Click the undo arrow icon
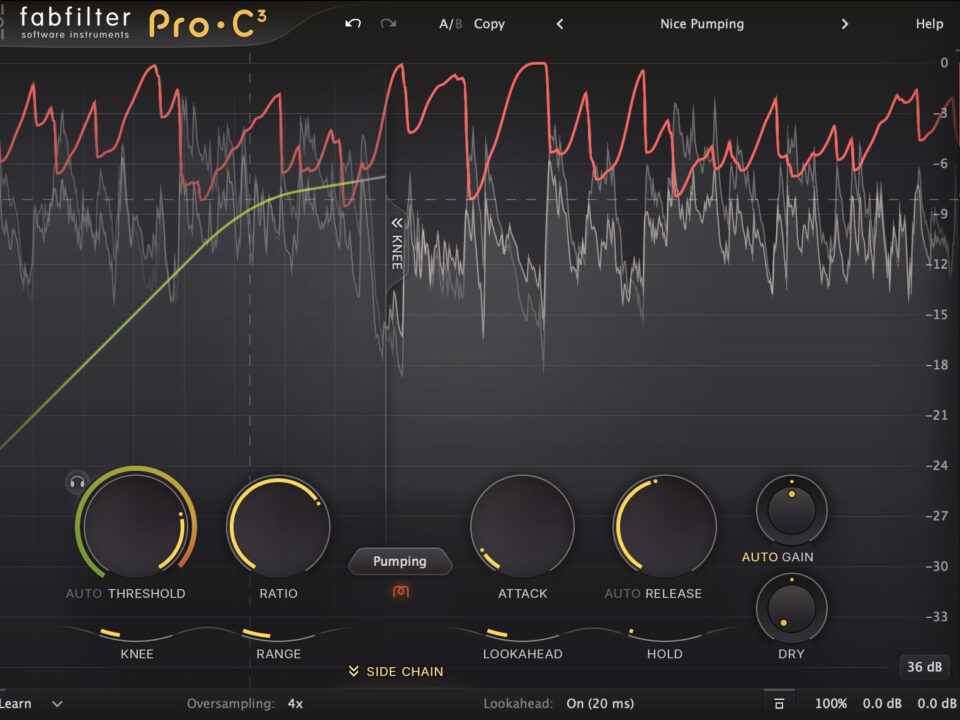 (352, 24)
